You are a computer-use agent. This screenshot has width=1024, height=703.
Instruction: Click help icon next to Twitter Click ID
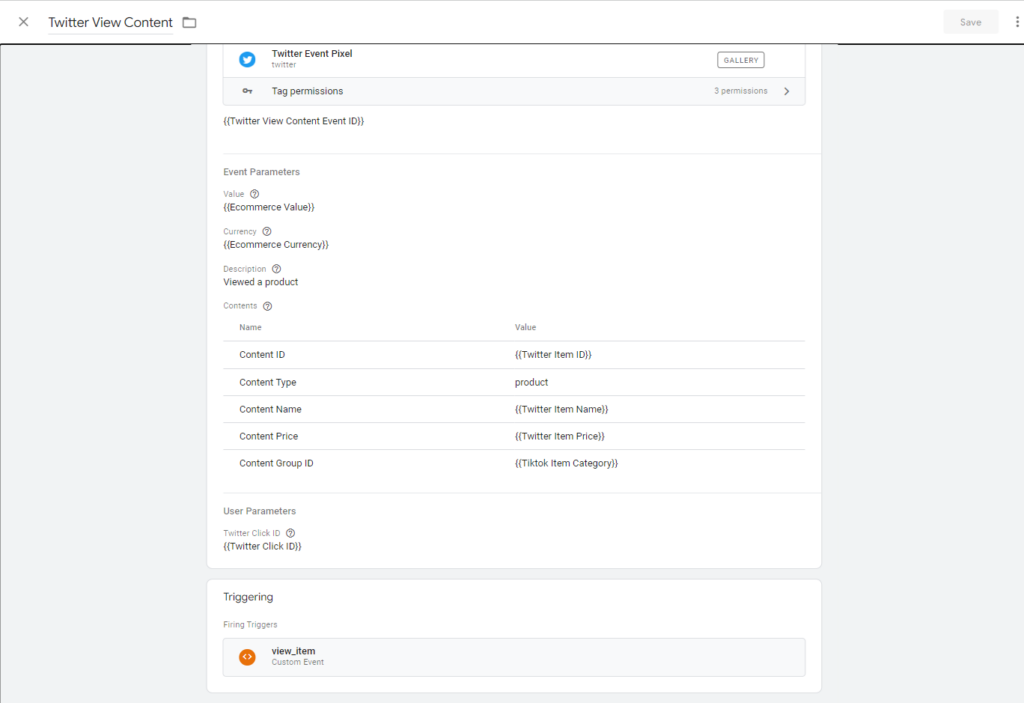coord(290,533)
